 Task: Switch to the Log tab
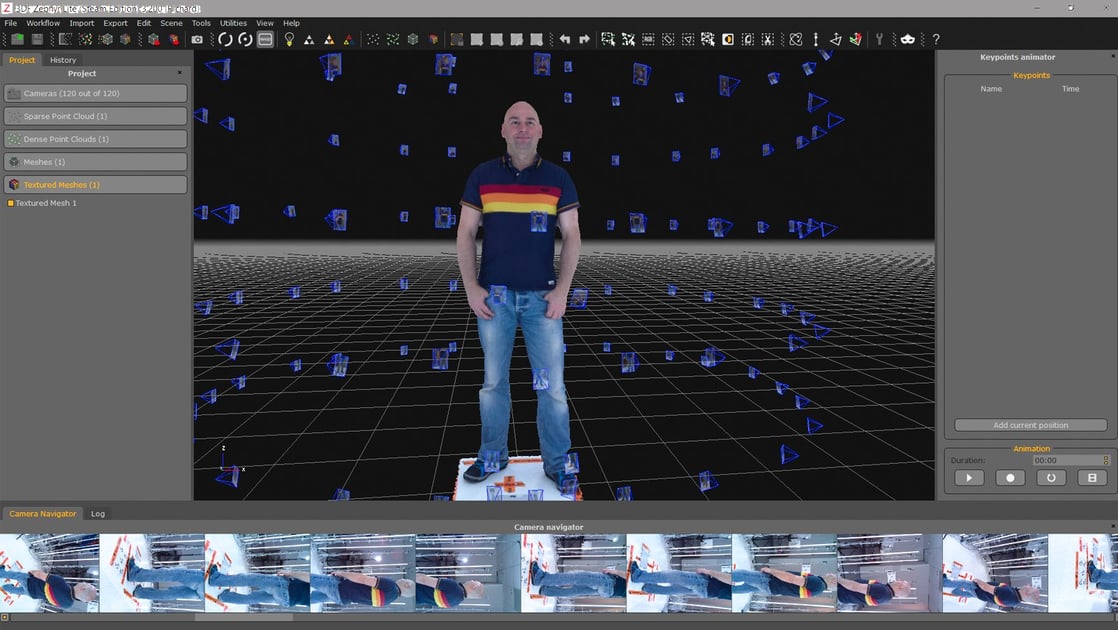[x=97, y=513]
